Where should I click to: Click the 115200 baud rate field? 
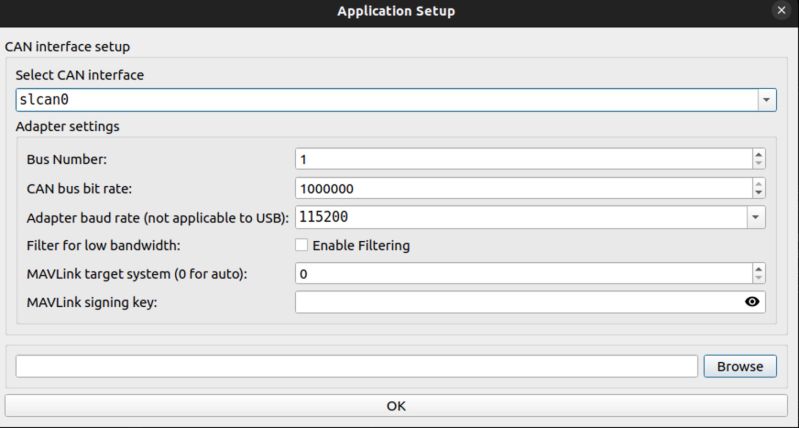521,217
